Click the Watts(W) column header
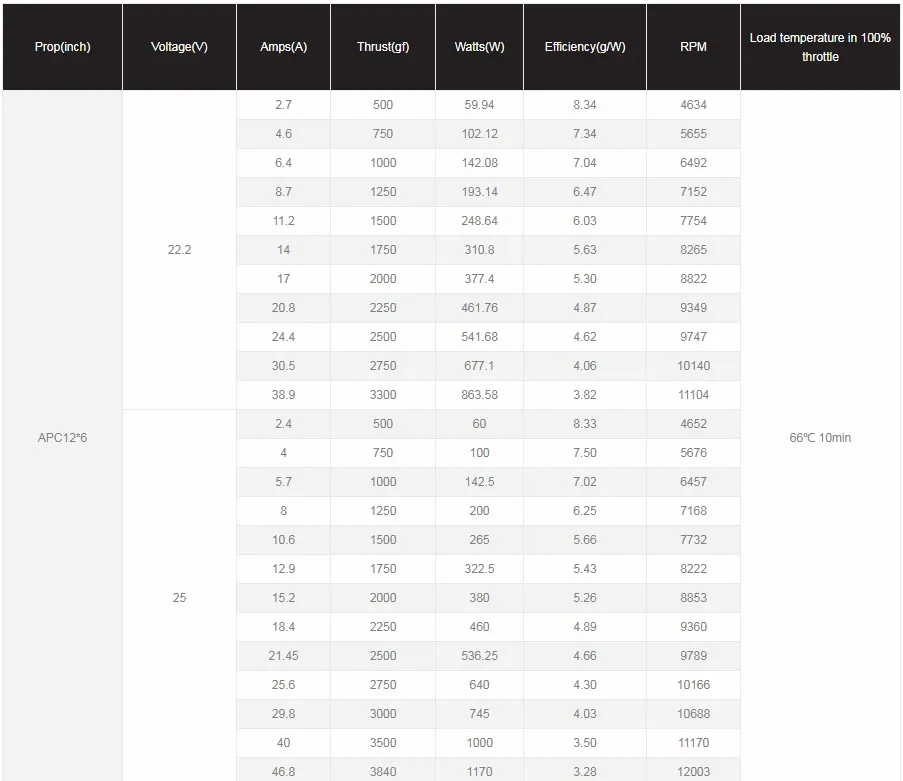Viewport: 903px width, 781px height. pyautogui.click(x=479, y=47)
